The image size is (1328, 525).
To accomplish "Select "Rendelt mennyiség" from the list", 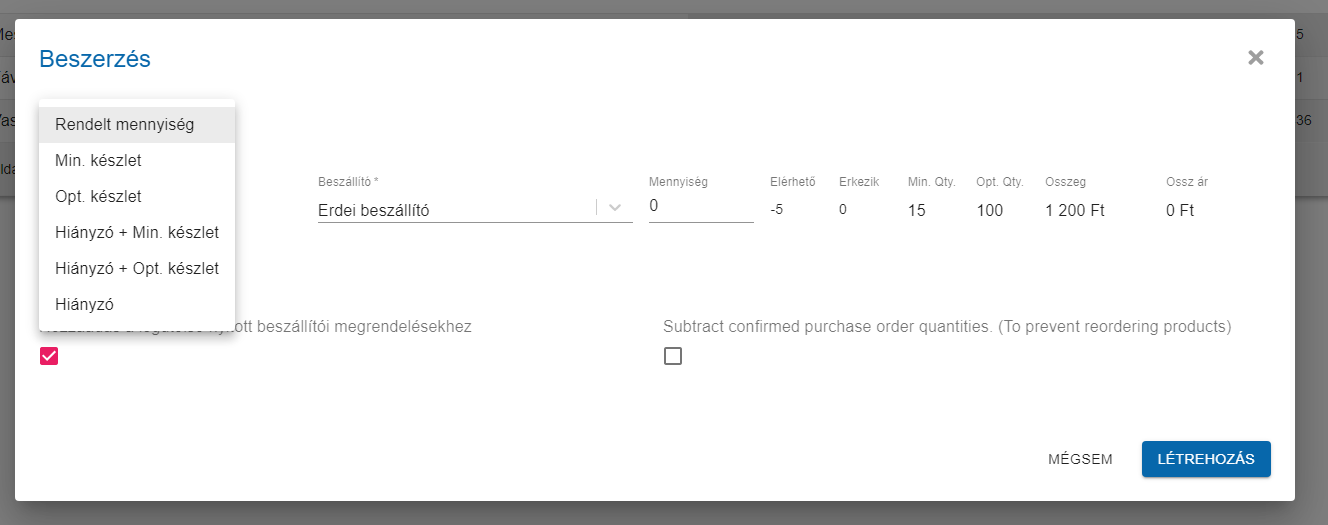I will (x=125, y=125).
